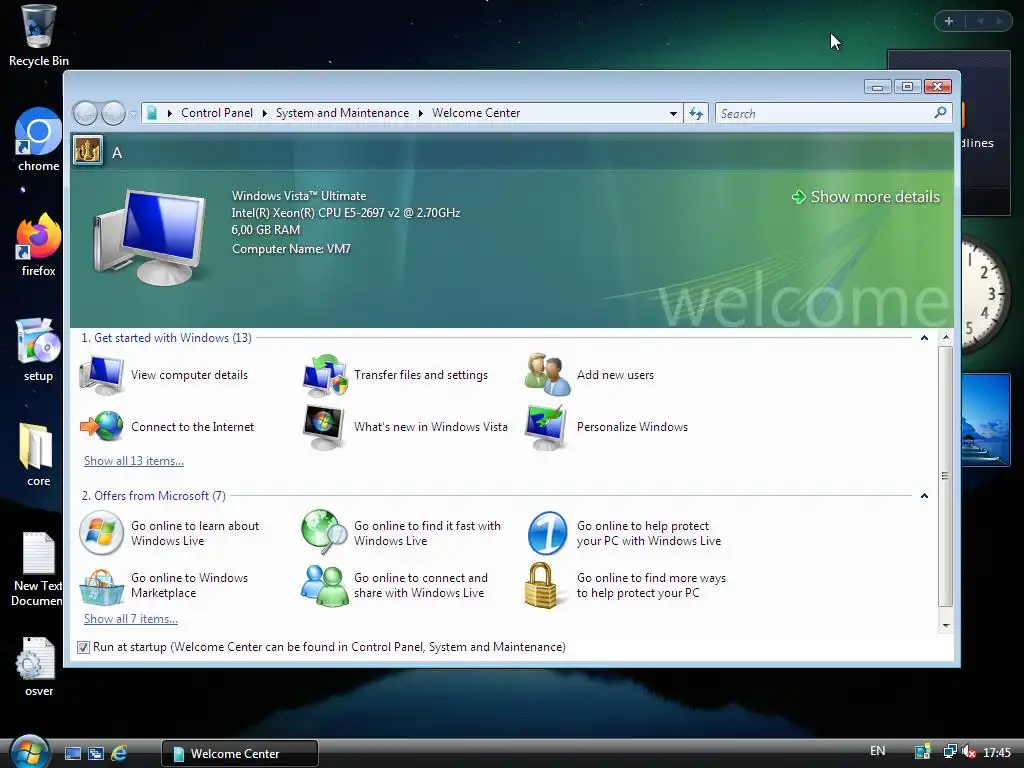Click the Forward navigation button
1024x768 pixels.
114,114
